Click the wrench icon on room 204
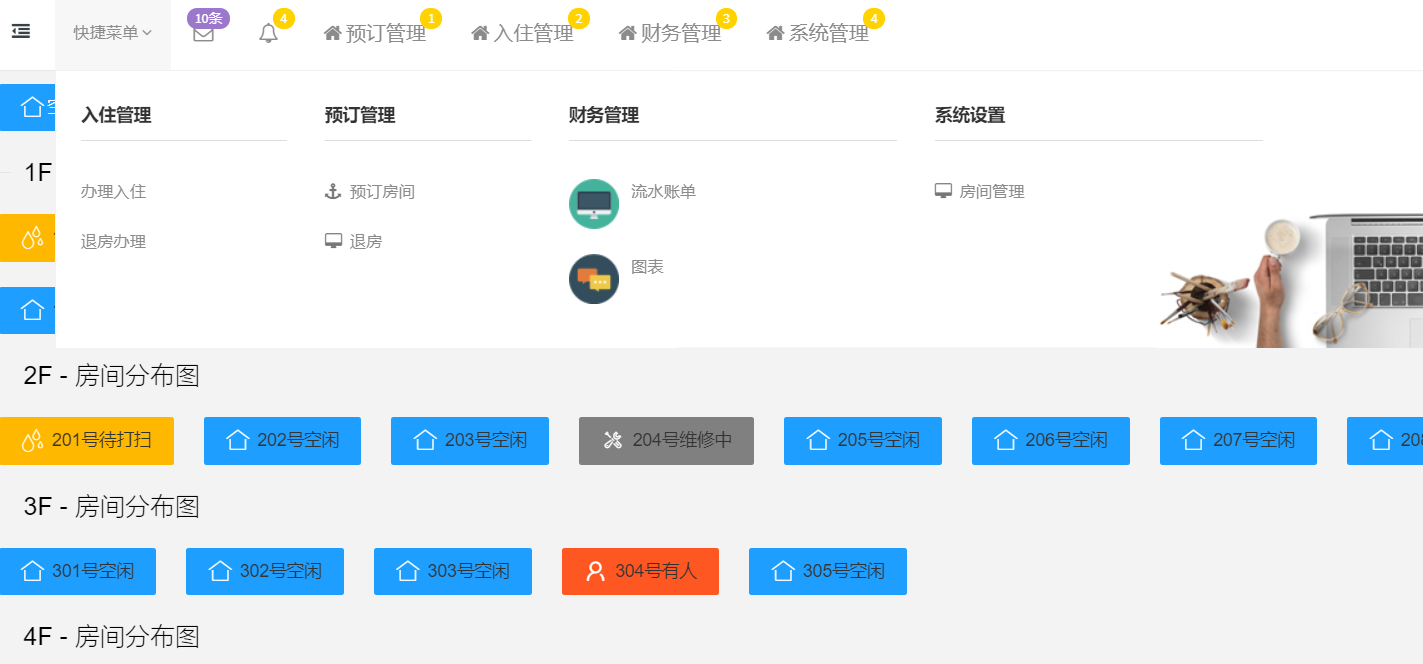This screenshot has width=1423, height=664. click(613, 440)
